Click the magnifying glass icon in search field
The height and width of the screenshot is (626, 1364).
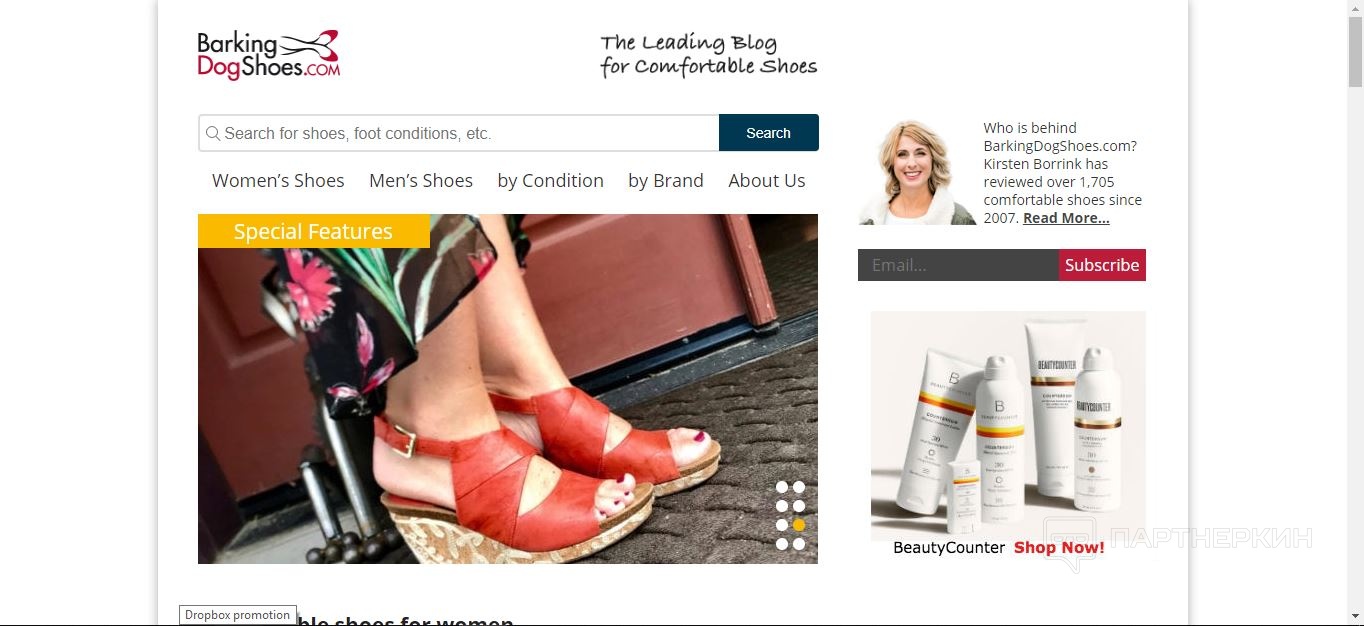[x=213, y=133]
